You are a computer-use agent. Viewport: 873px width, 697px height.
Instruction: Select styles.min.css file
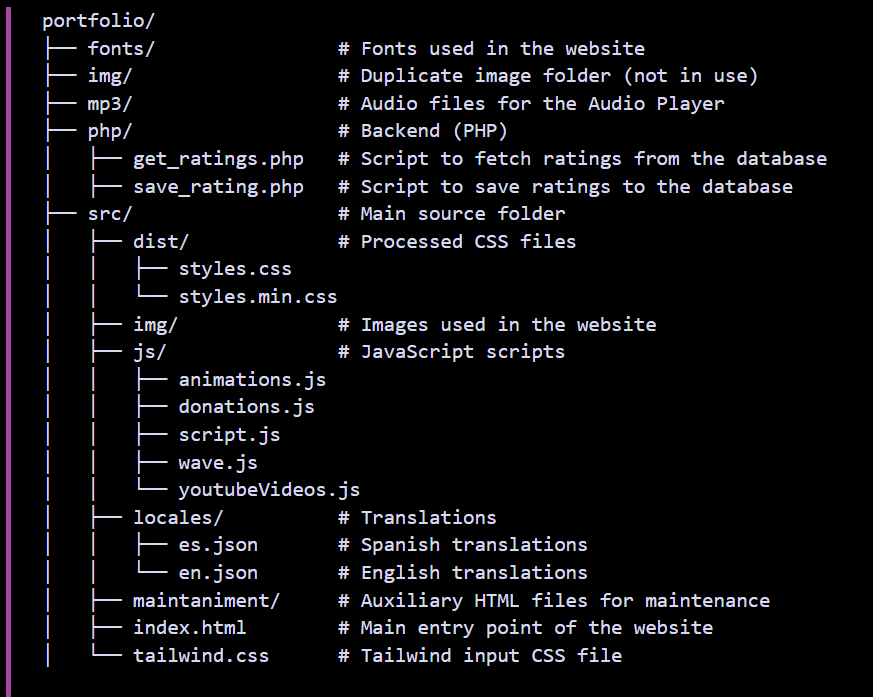click(x=258, y=297)
